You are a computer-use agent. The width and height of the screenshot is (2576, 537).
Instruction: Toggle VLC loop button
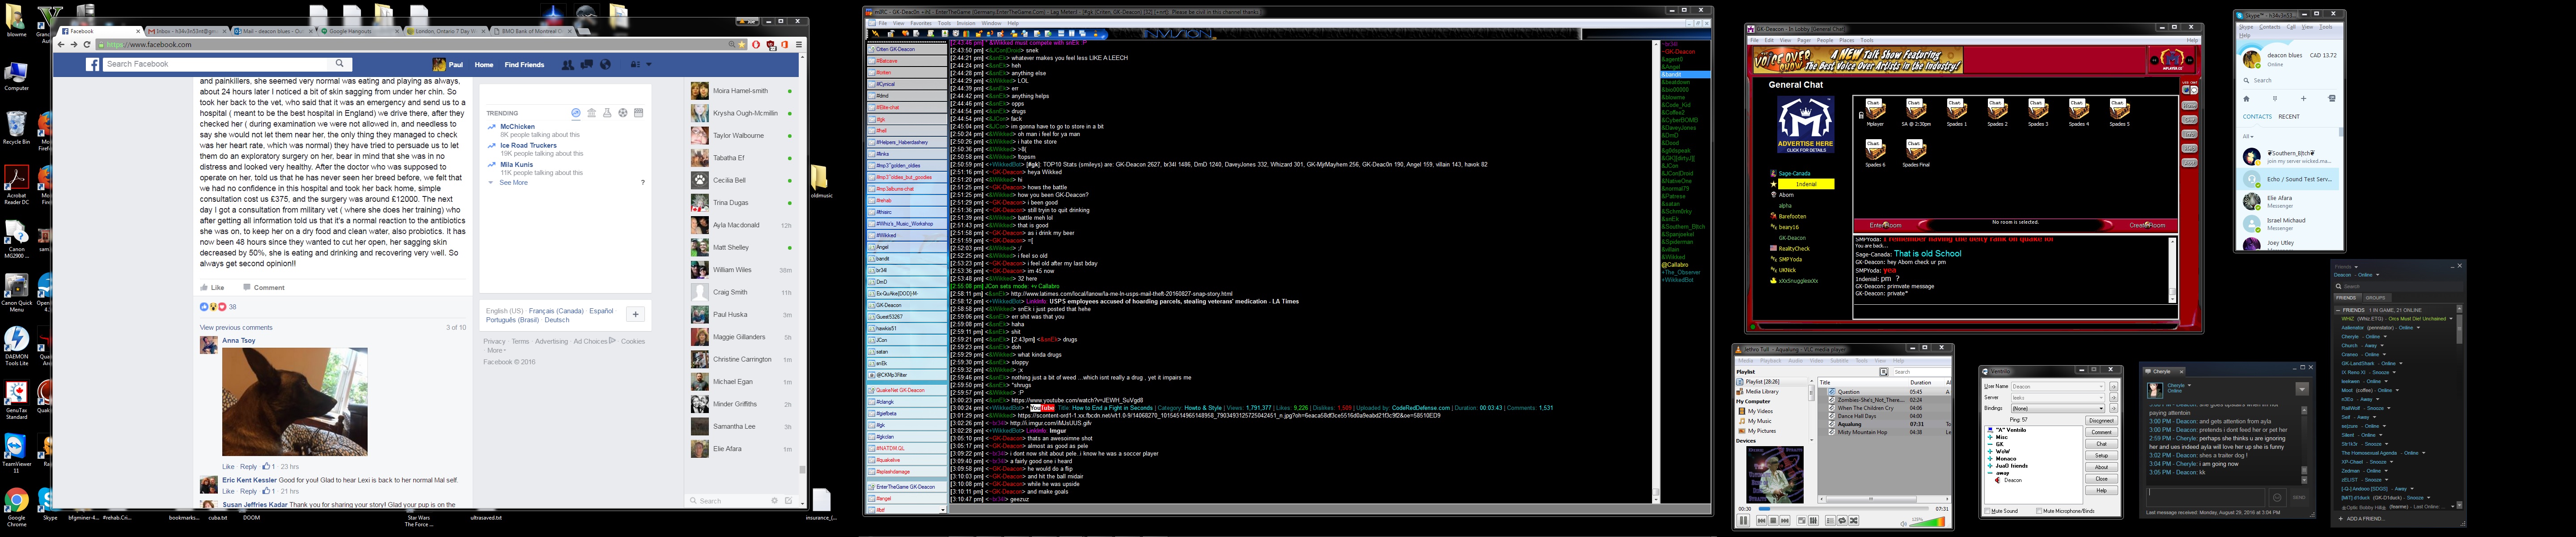pos(1842,521)
